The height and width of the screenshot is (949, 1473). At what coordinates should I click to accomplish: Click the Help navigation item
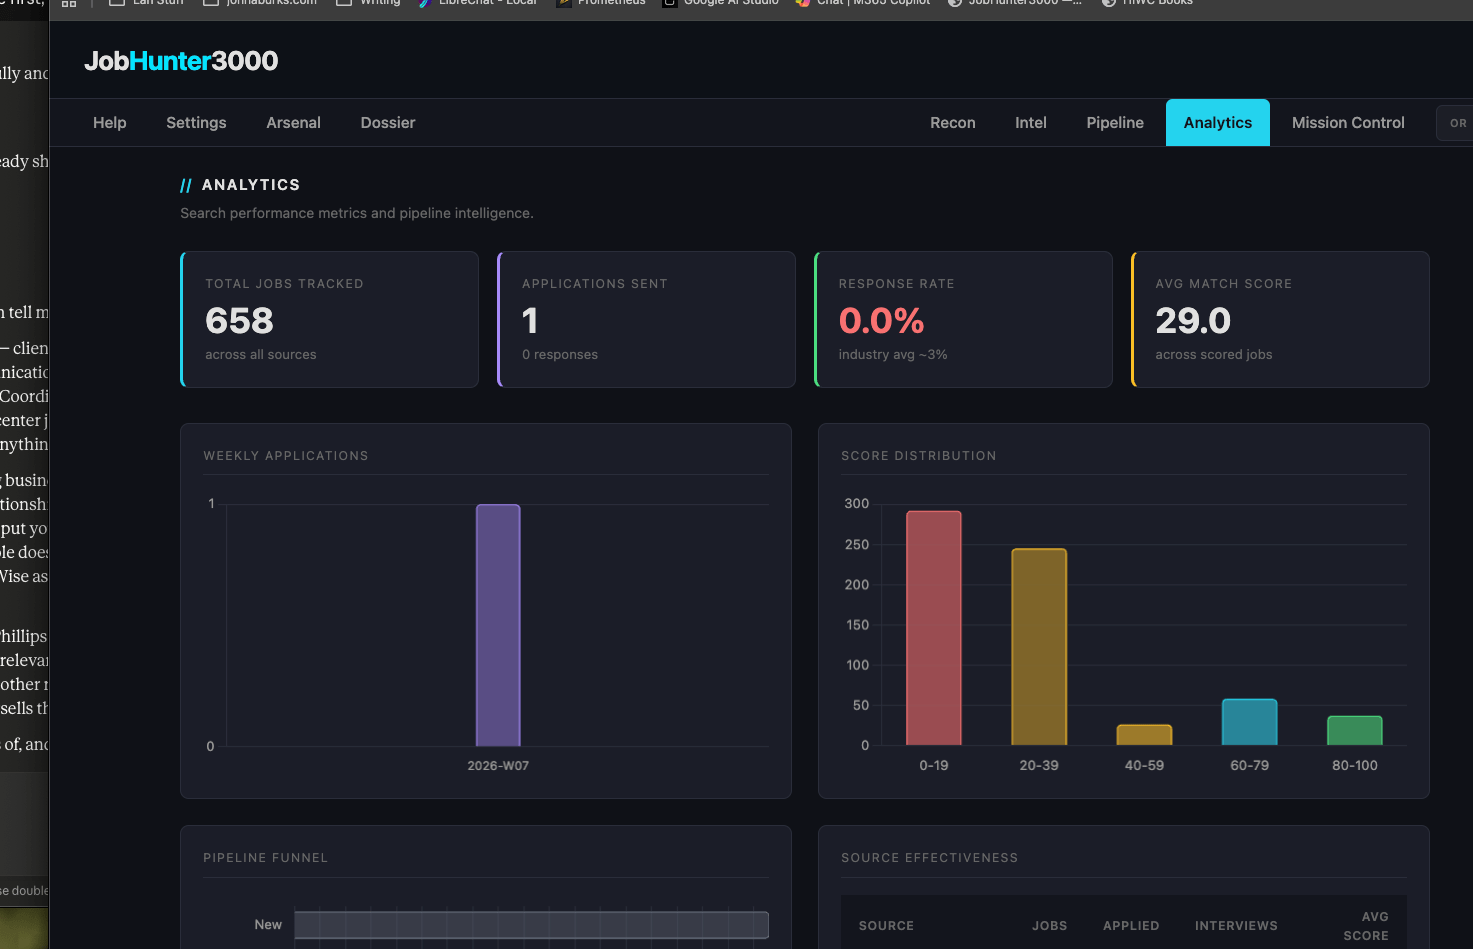tap(109, 122)
